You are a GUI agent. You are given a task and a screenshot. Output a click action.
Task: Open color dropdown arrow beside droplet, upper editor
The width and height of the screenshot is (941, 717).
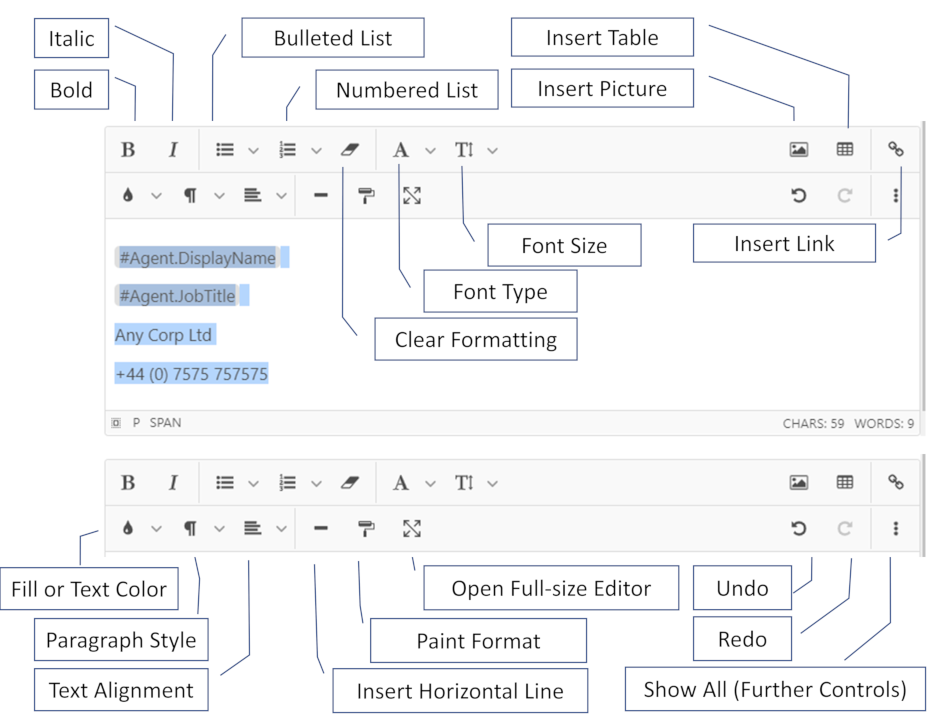(157, 196)
